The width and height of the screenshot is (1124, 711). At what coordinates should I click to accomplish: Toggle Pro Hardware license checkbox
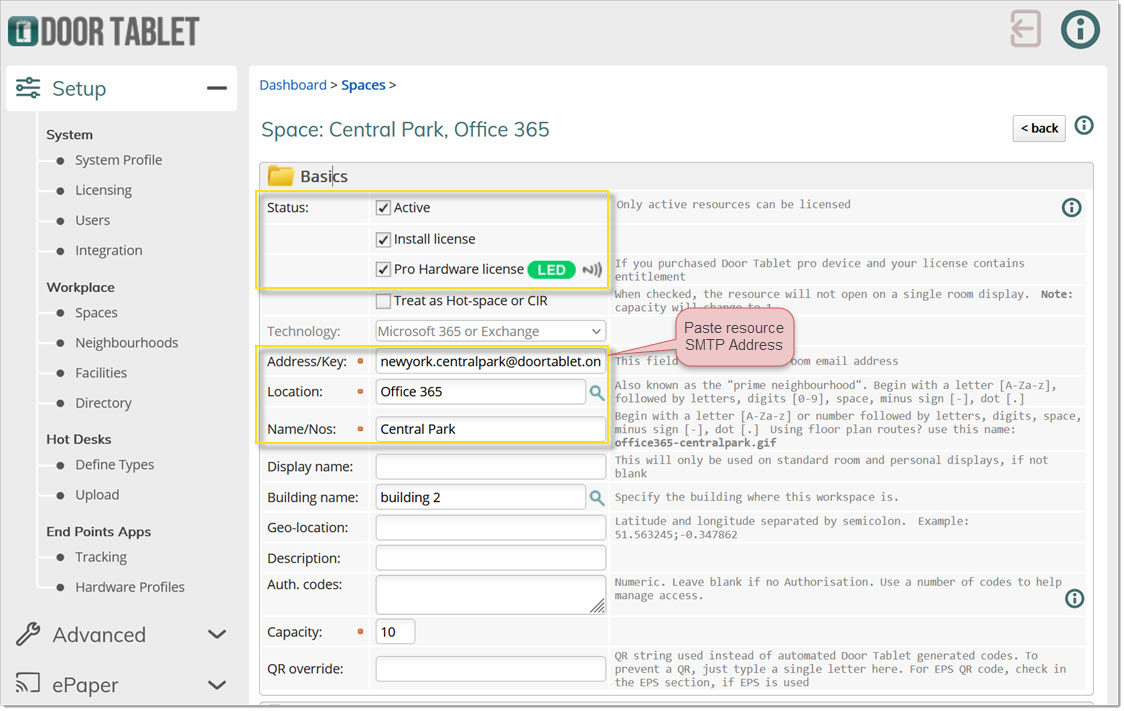(384, 270)
